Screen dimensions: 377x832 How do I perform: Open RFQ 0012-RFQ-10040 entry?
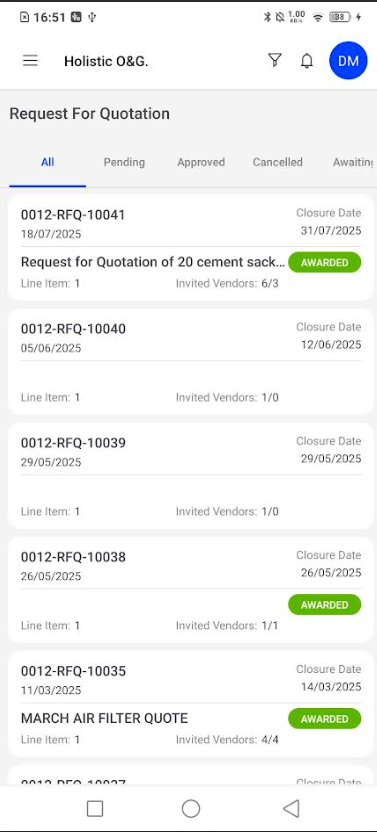191,362
